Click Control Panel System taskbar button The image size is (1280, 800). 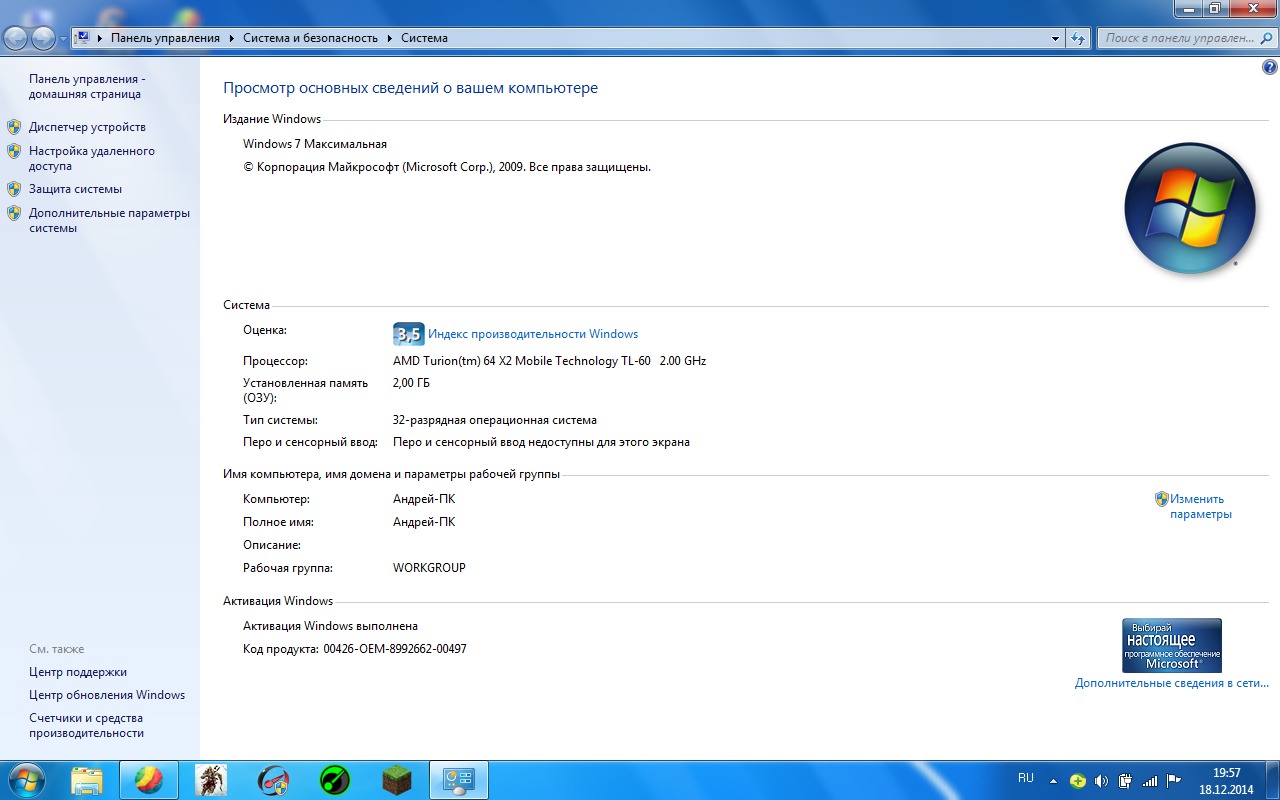click(x=459, y=780)
